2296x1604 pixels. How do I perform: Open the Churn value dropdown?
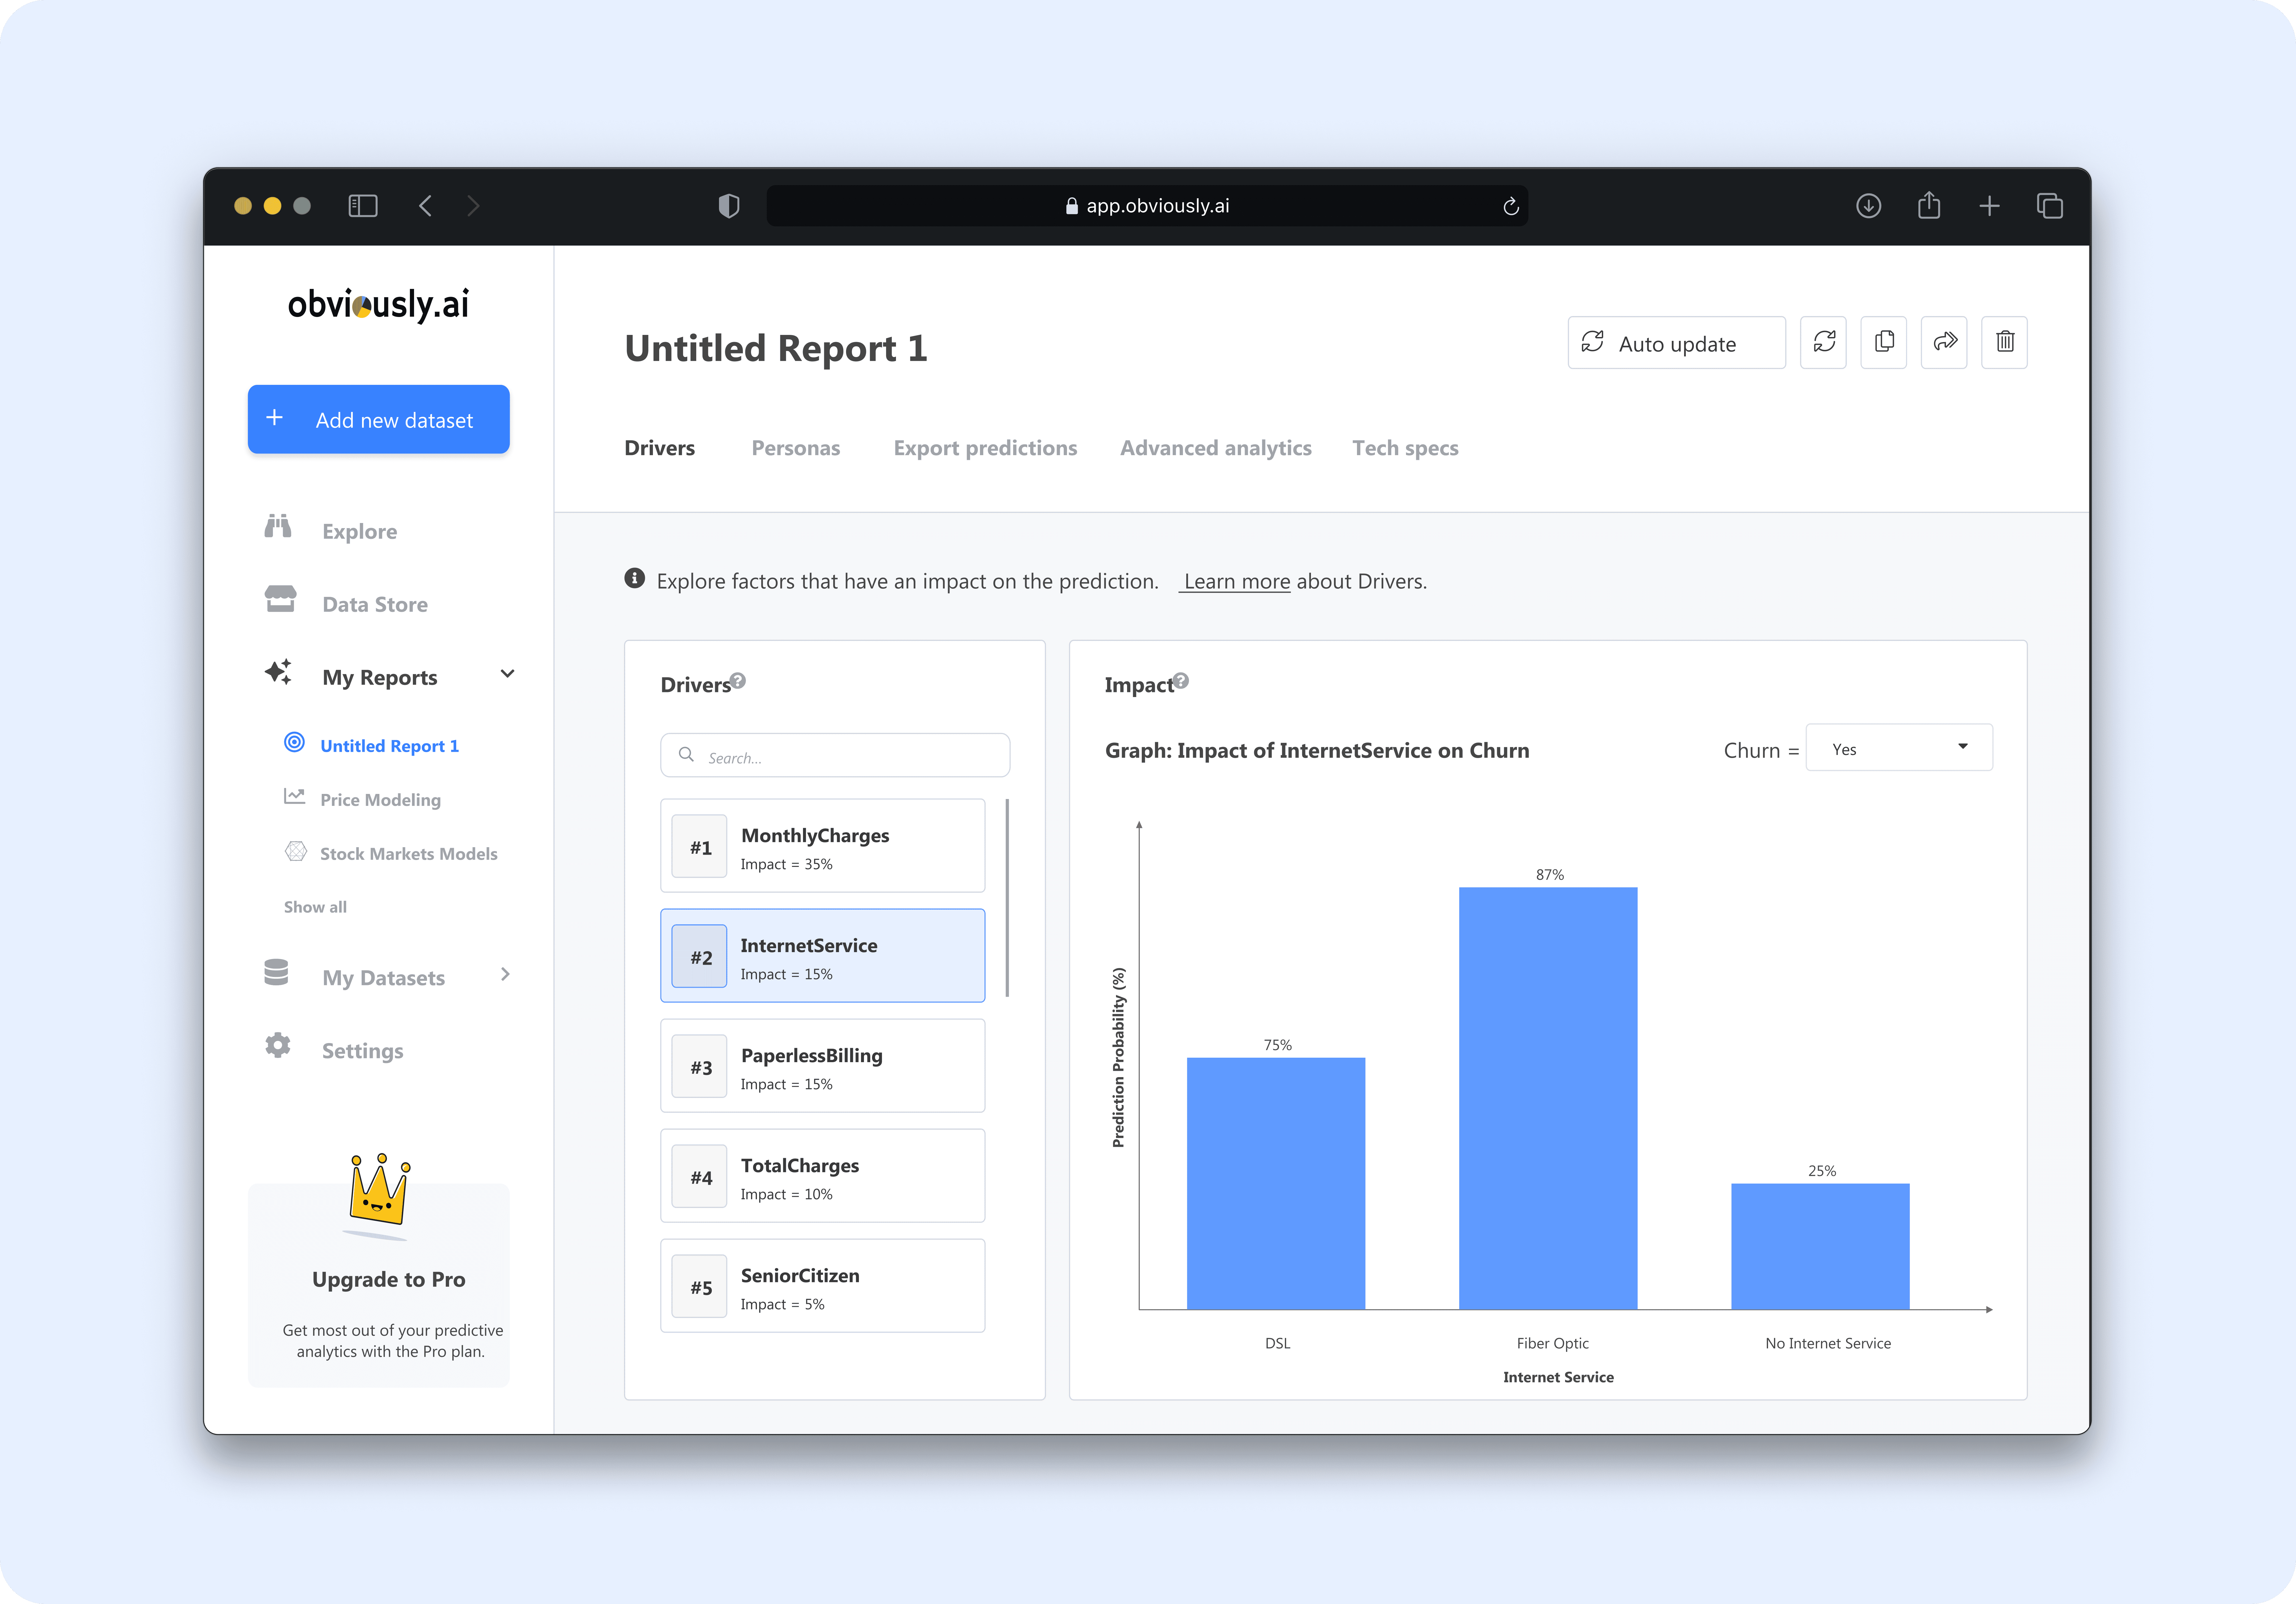1898,748
